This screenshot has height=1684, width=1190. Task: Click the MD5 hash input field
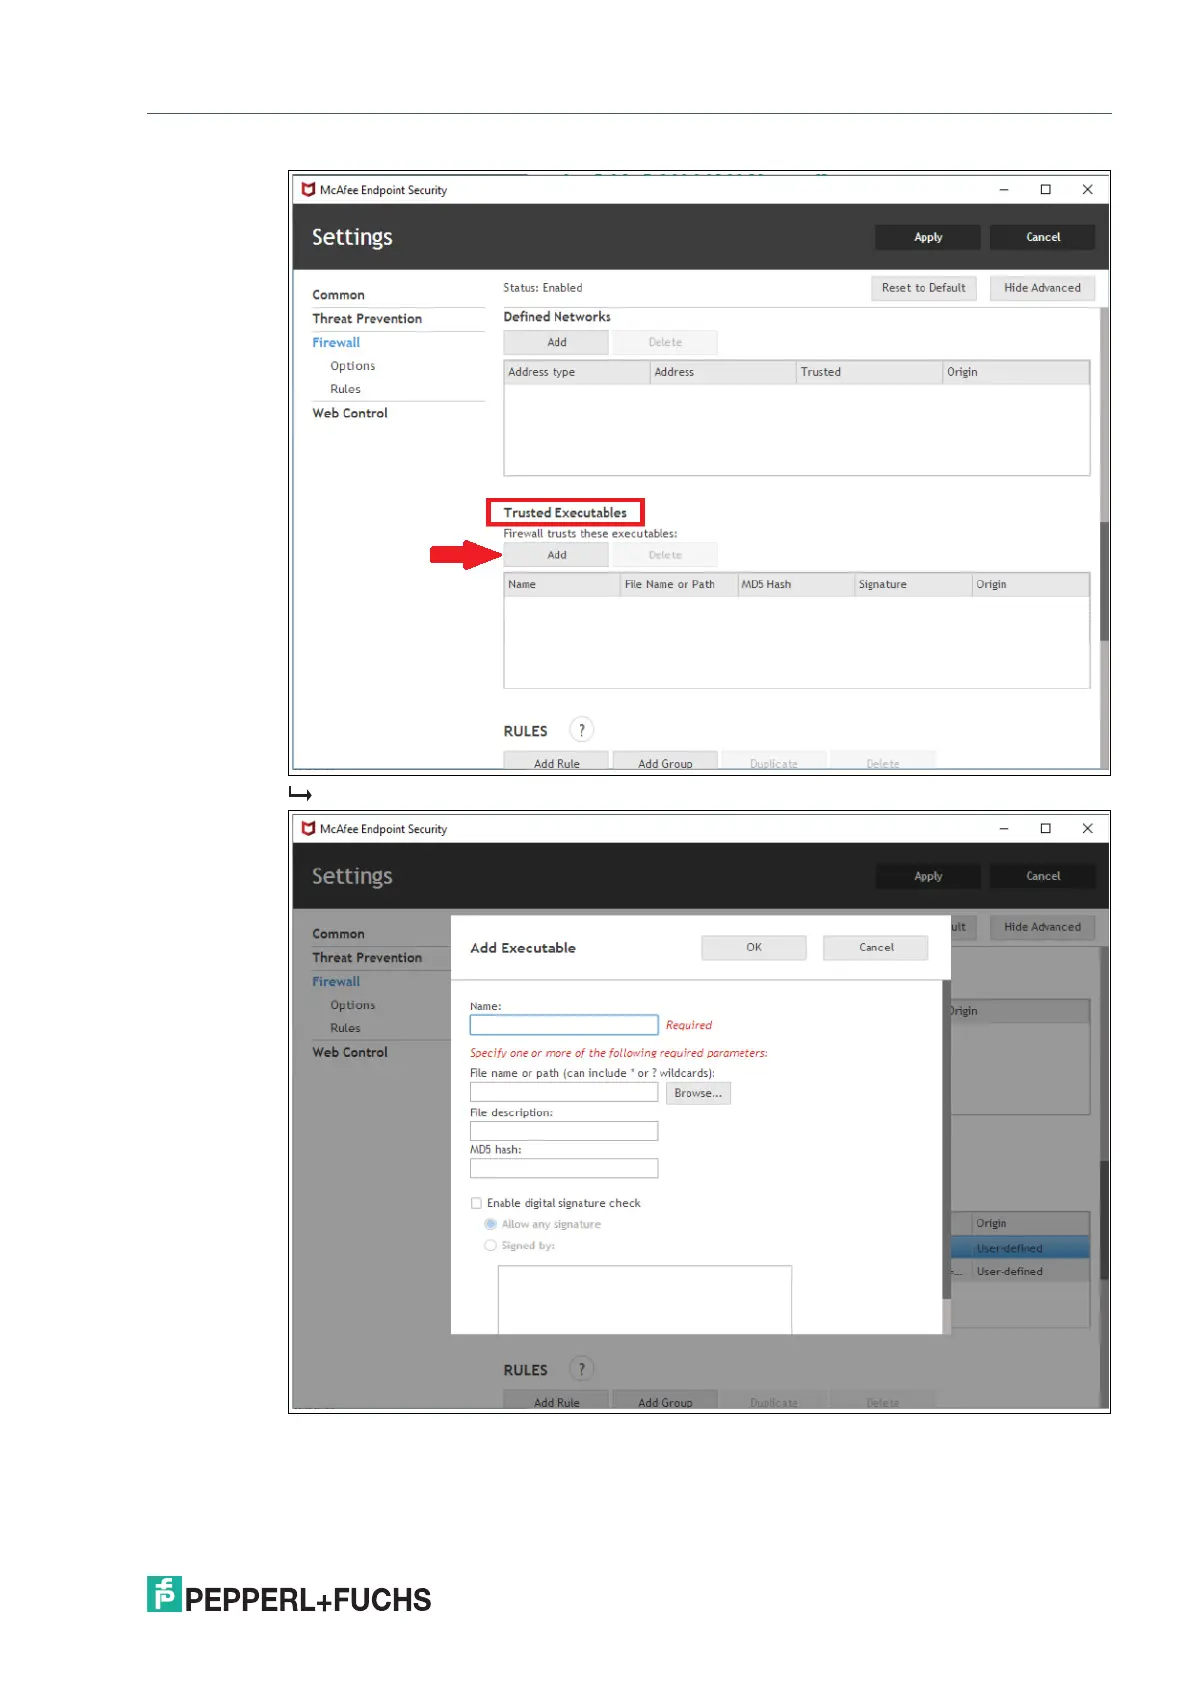(x=564, y=1168)
